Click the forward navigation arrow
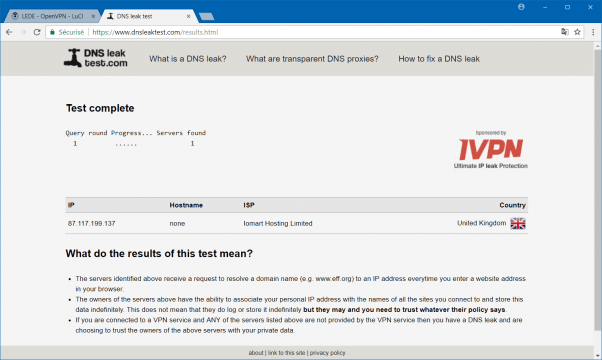The height and width of the screenshot is (360, 602). 23,32
